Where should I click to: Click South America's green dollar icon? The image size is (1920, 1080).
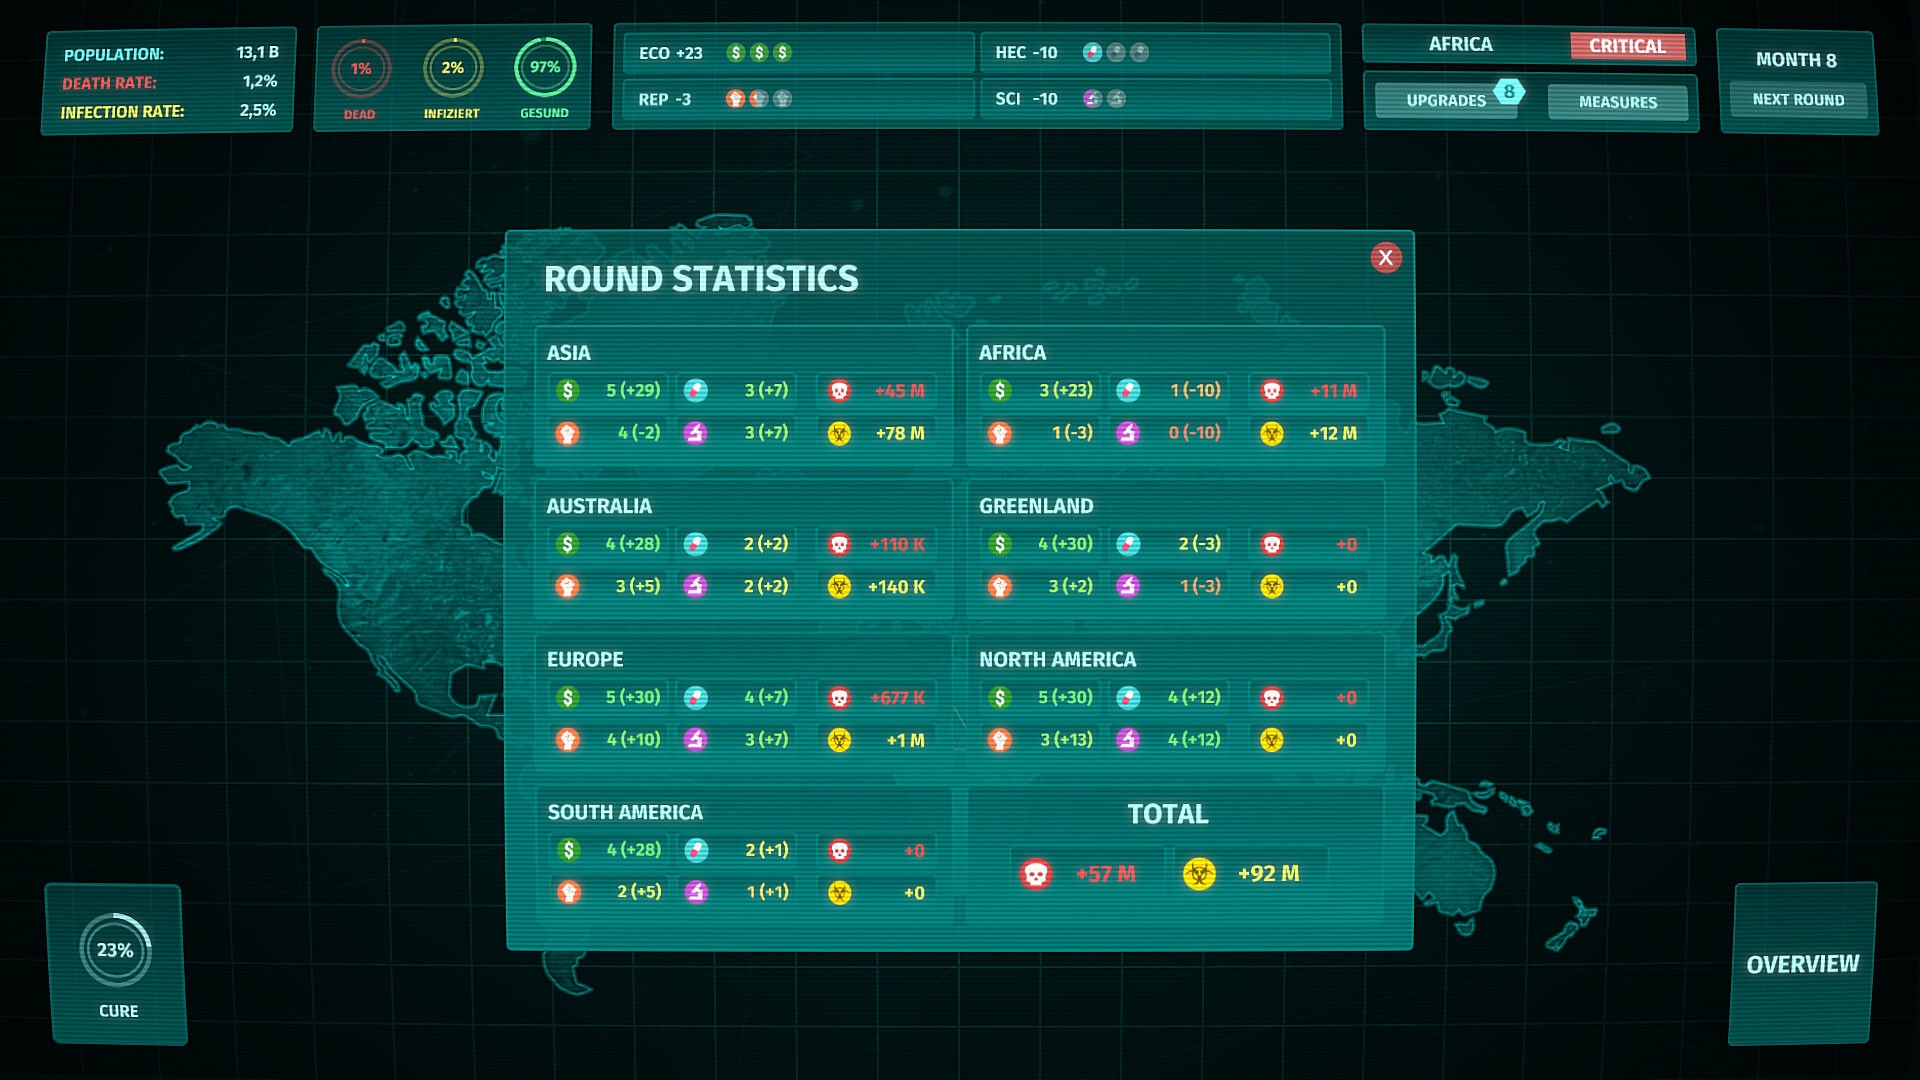(568, 850)
